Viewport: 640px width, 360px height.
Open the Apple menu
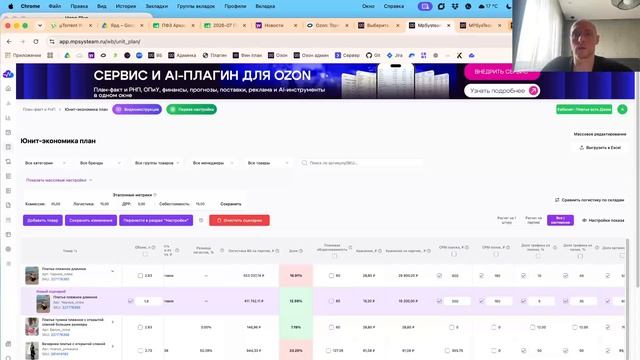(11, 6)
